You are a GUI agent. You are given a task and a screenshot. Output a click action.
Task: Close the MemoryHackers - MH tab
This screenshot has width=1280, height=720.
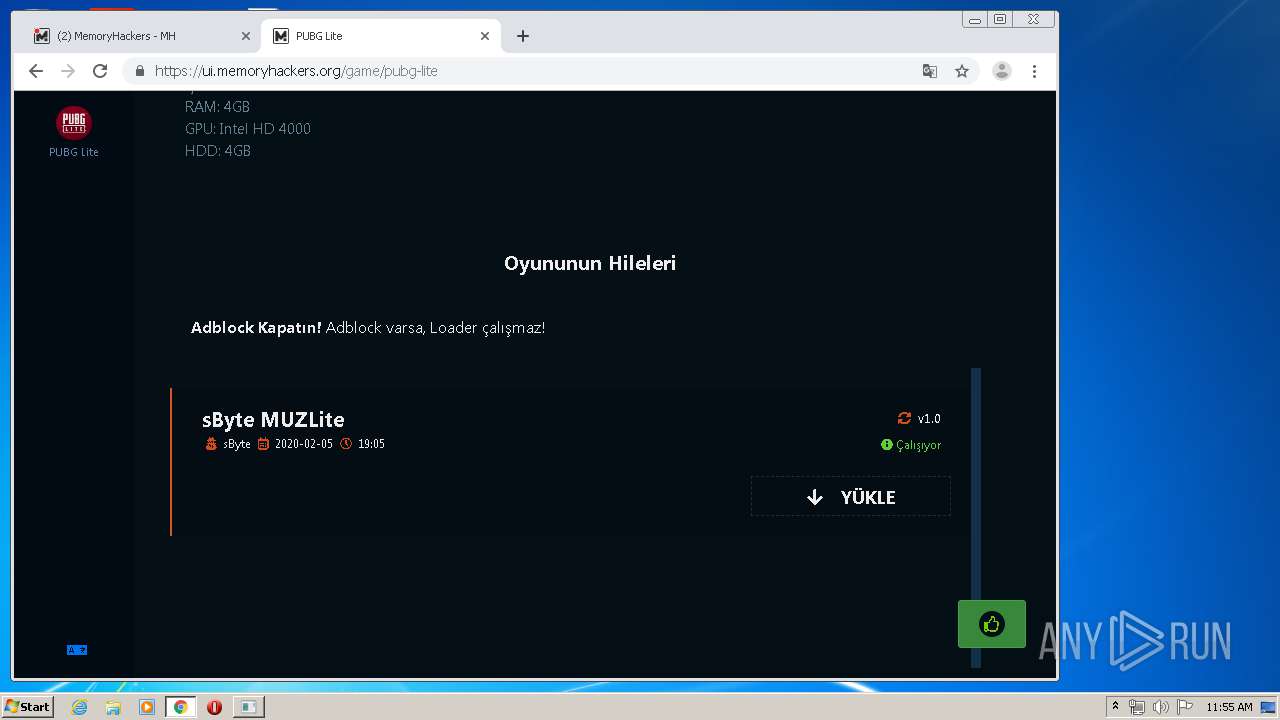click(x=246, y=36)
